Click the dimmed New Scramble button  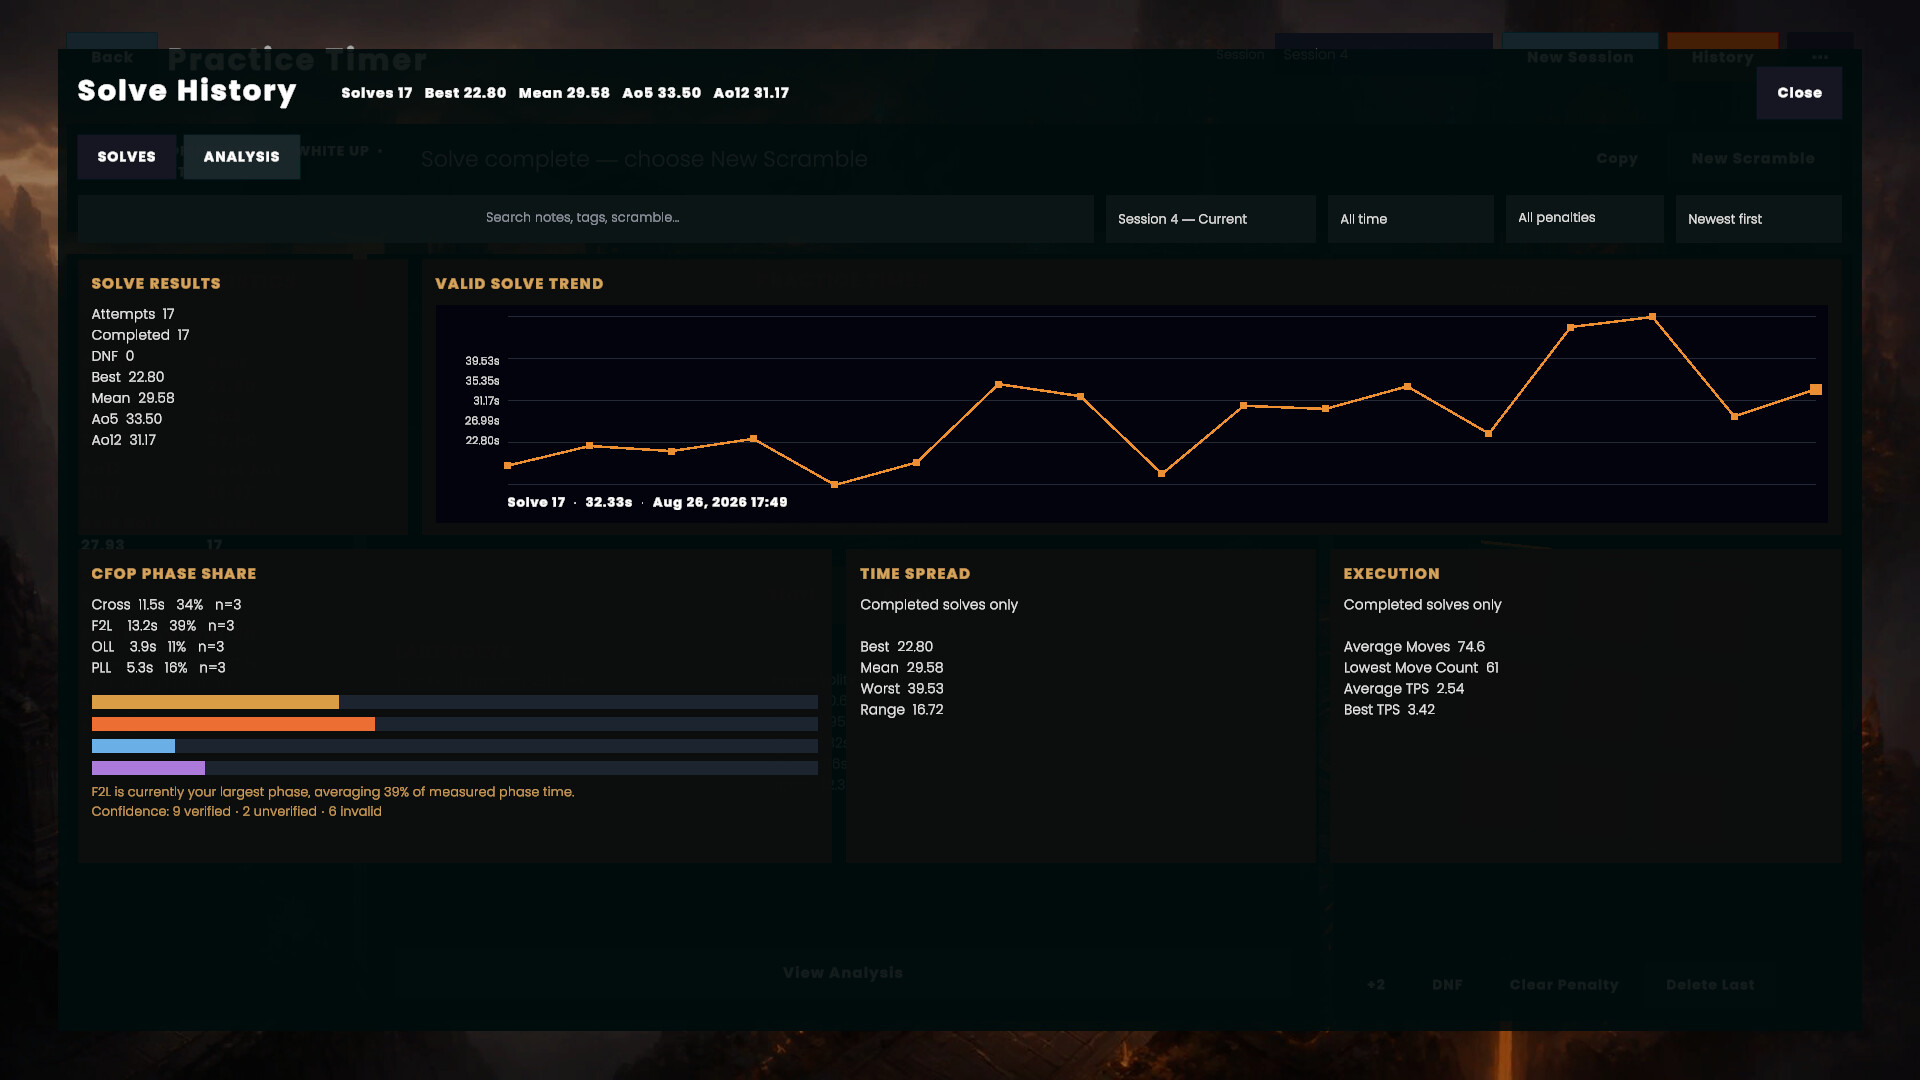pyautogui.click(x=1753, y=159)
